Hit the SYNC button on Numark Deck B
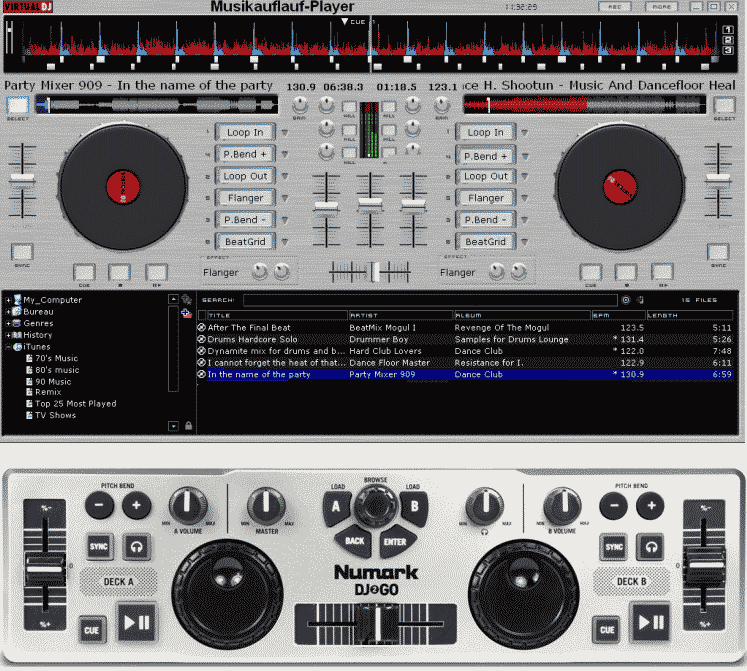 pos(614,547)
